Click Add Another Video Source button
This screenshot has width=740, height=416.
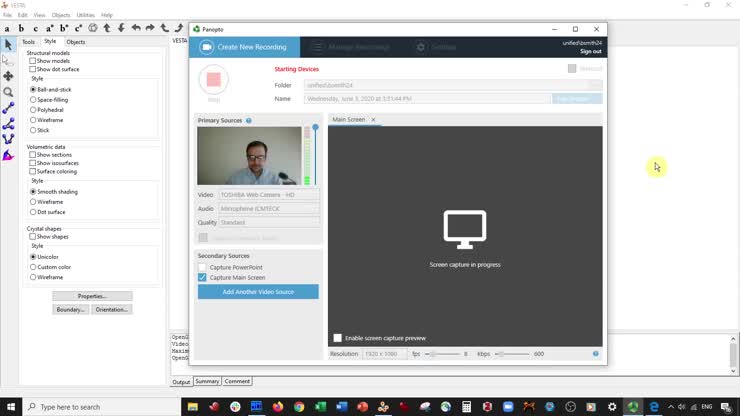click(x=258, y=292)
